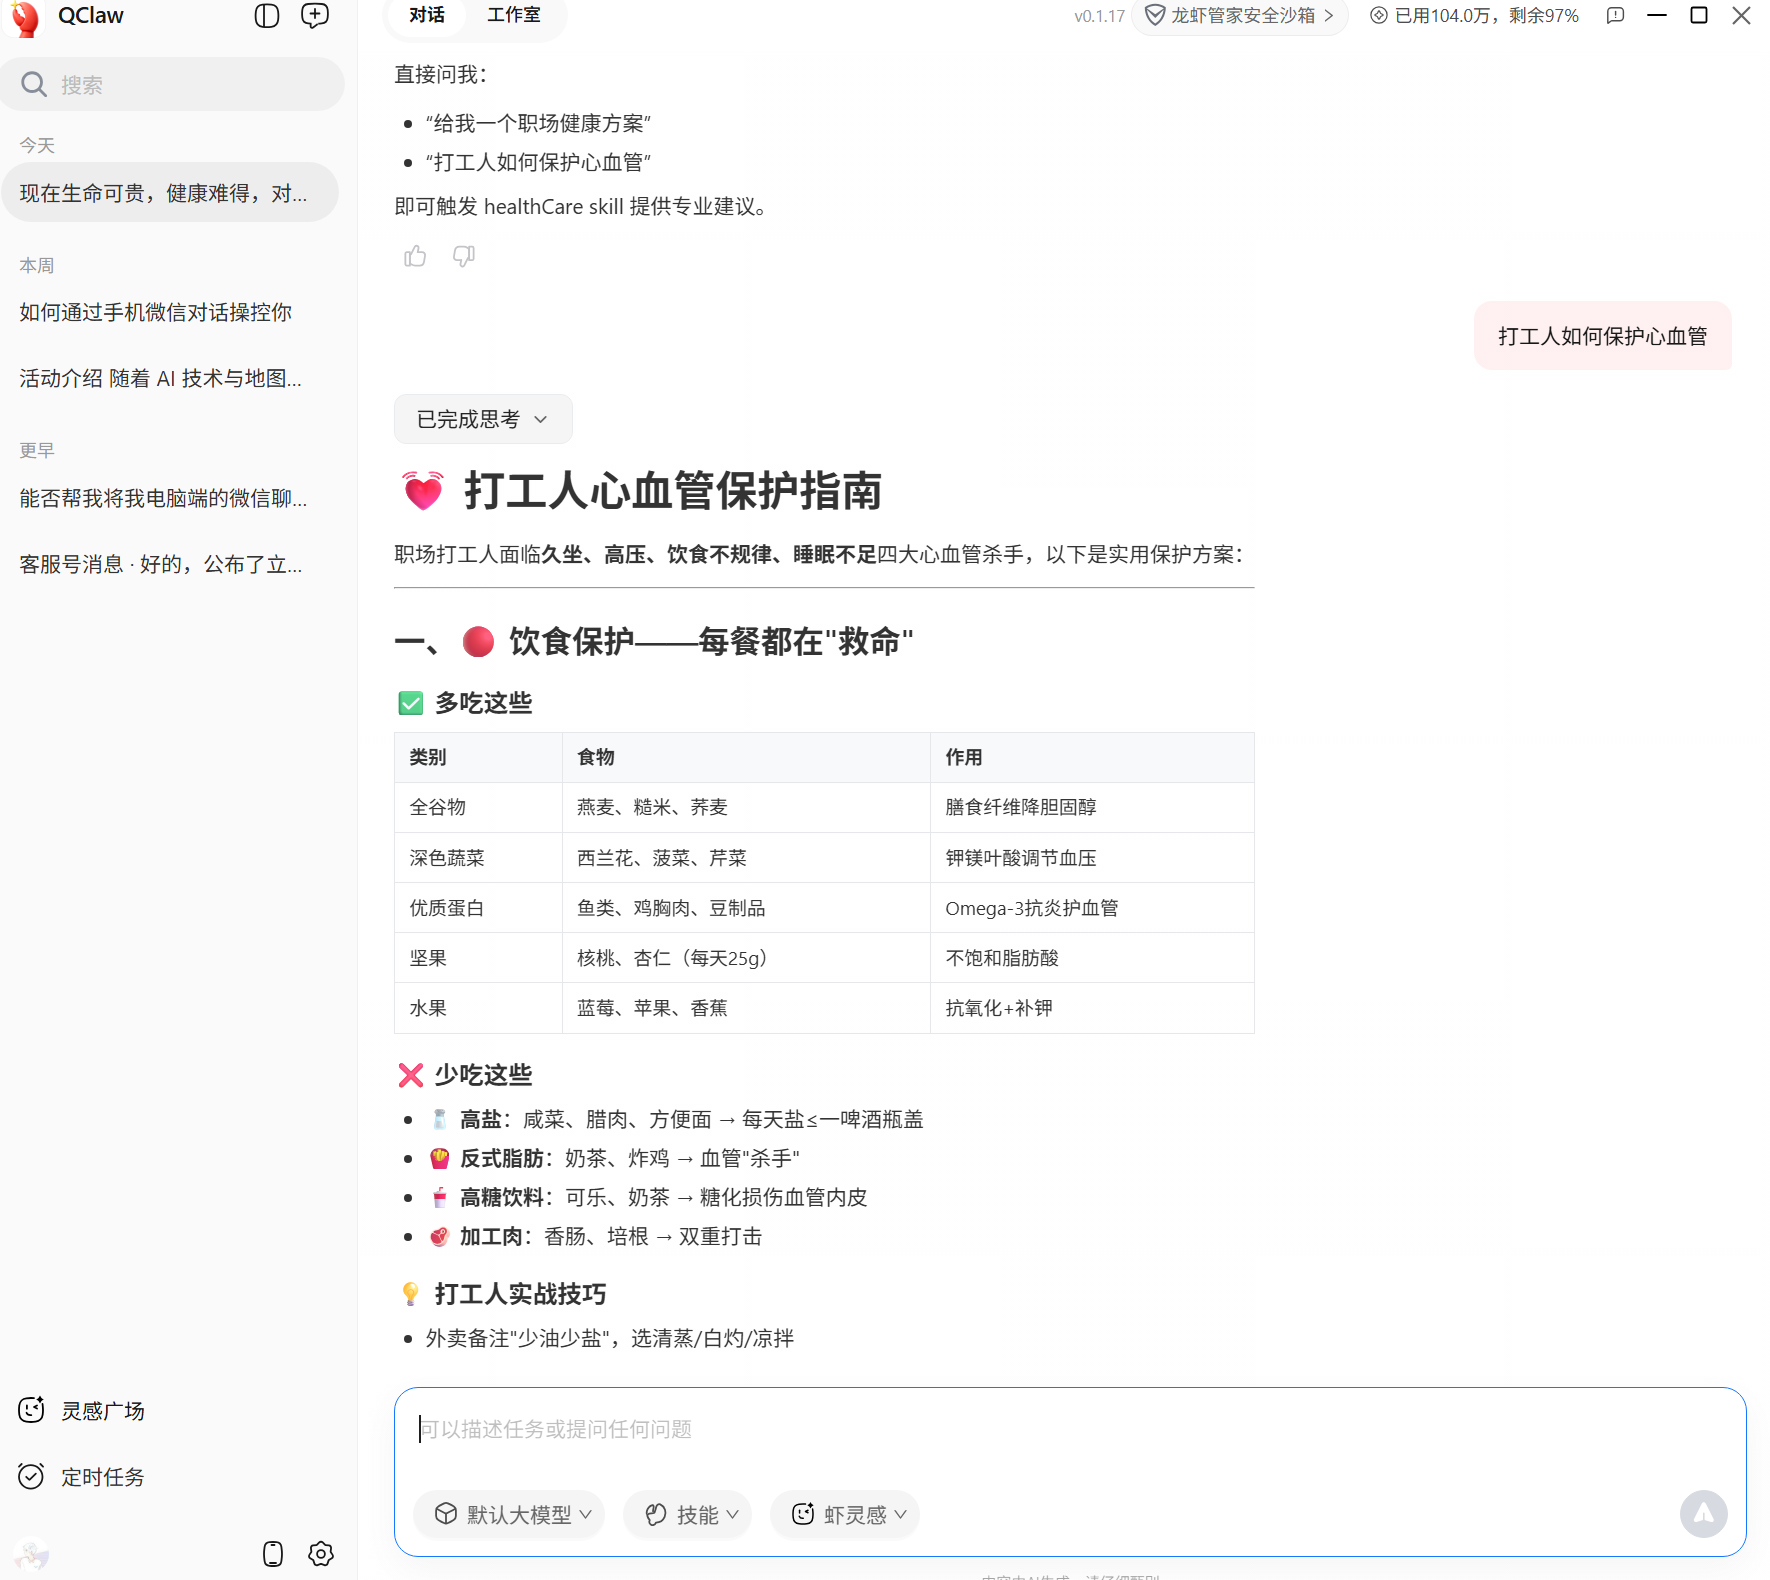Click the sidebar collapse icon beside QClaw
1770x1580 pixels.
(266, 16)
